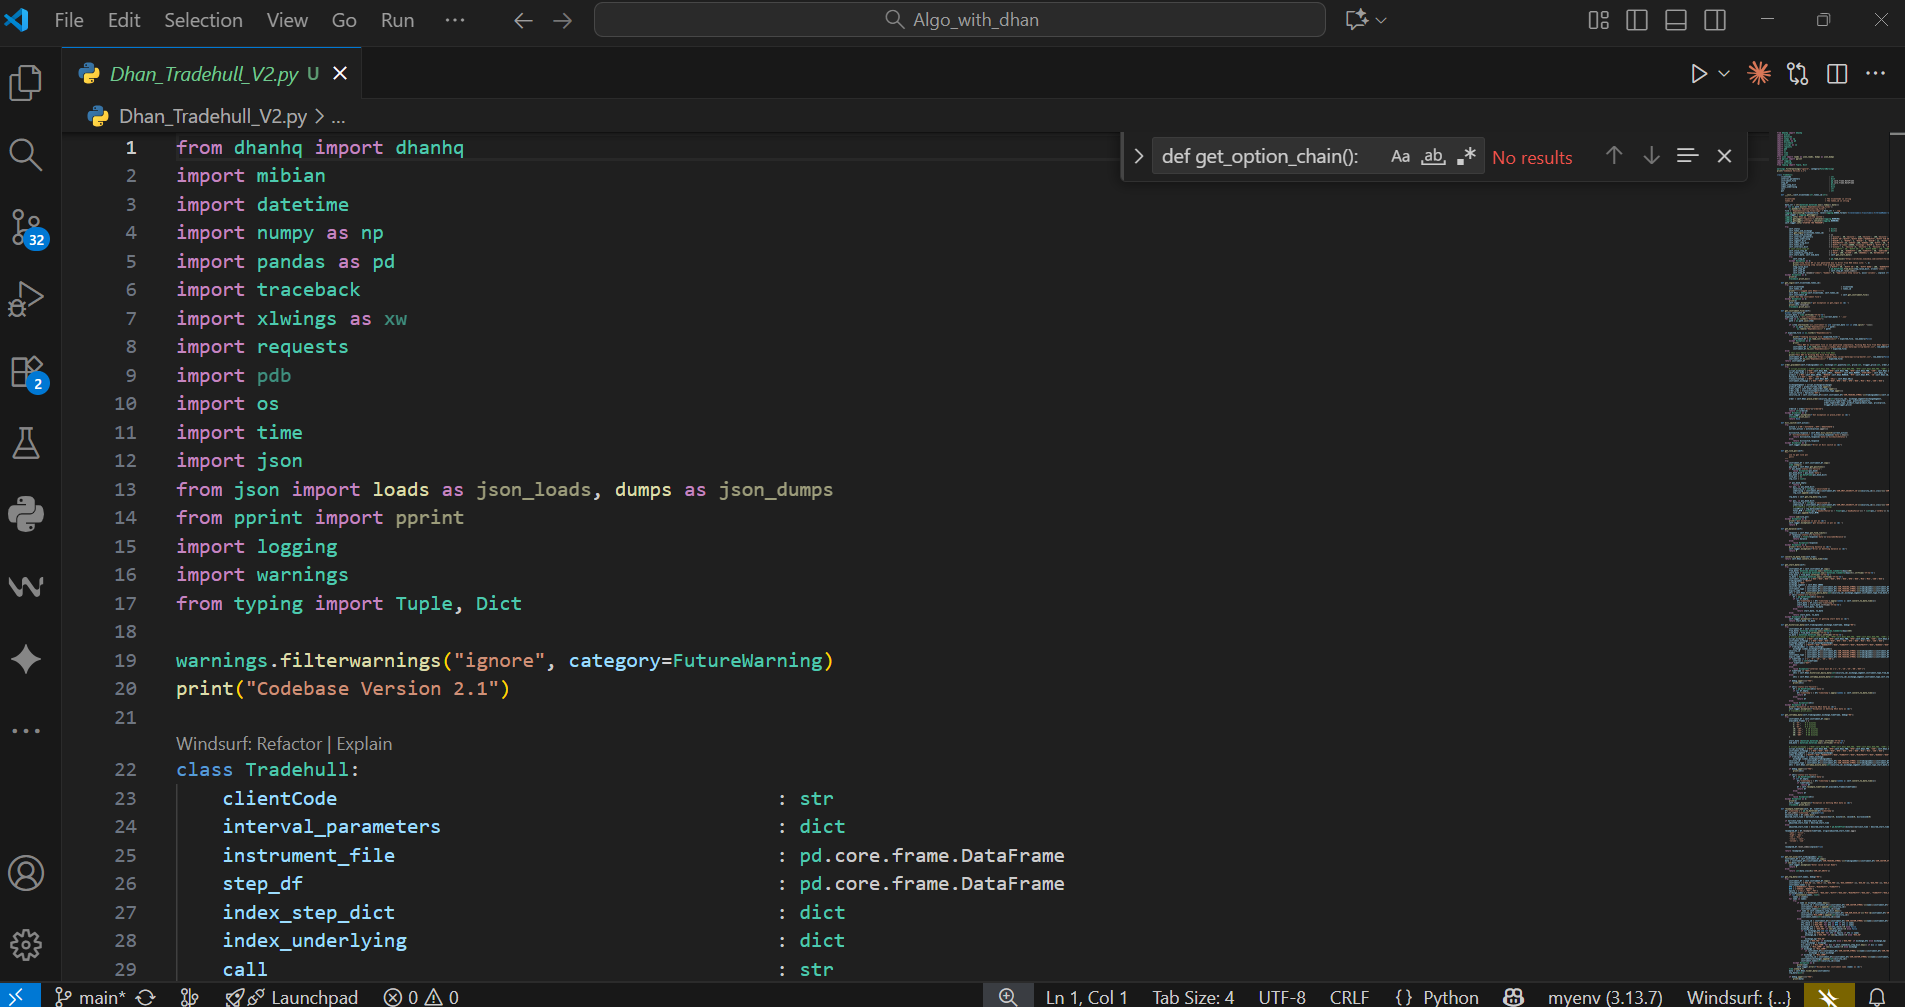Toggle Match Case in find widget
Image resolution: width=1905 pixels, height=1007 pixels.
tap(1400, 157)
